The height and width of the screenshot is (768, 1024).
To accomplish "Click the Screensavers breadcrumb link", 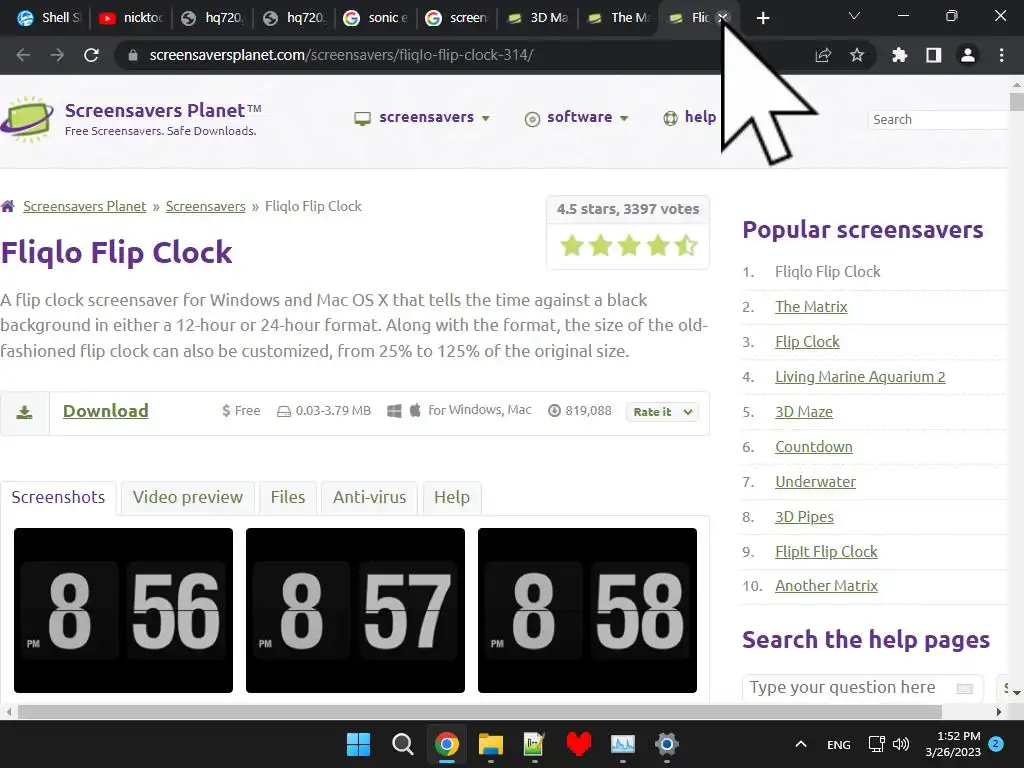I will 206,206.
